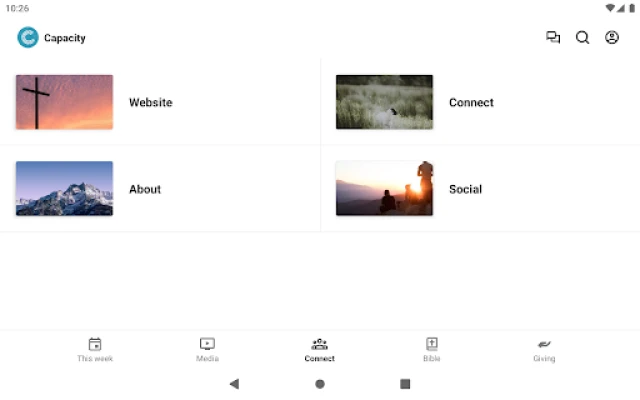Image resolution: width=640 pixels, height=400 pixels.
Task: Tap the cross sunset thumbnail
Action: [64, 102]
